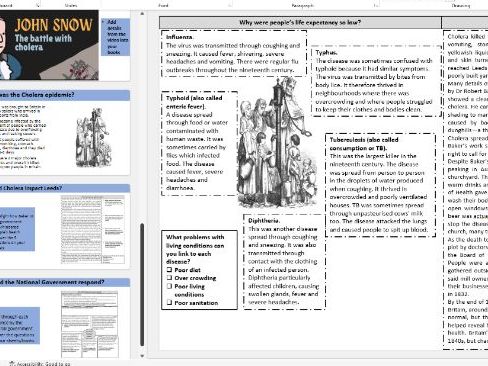Open the Clipboard group dialog launcher
The width and height of the screenshot is (488, 366).
38,5
